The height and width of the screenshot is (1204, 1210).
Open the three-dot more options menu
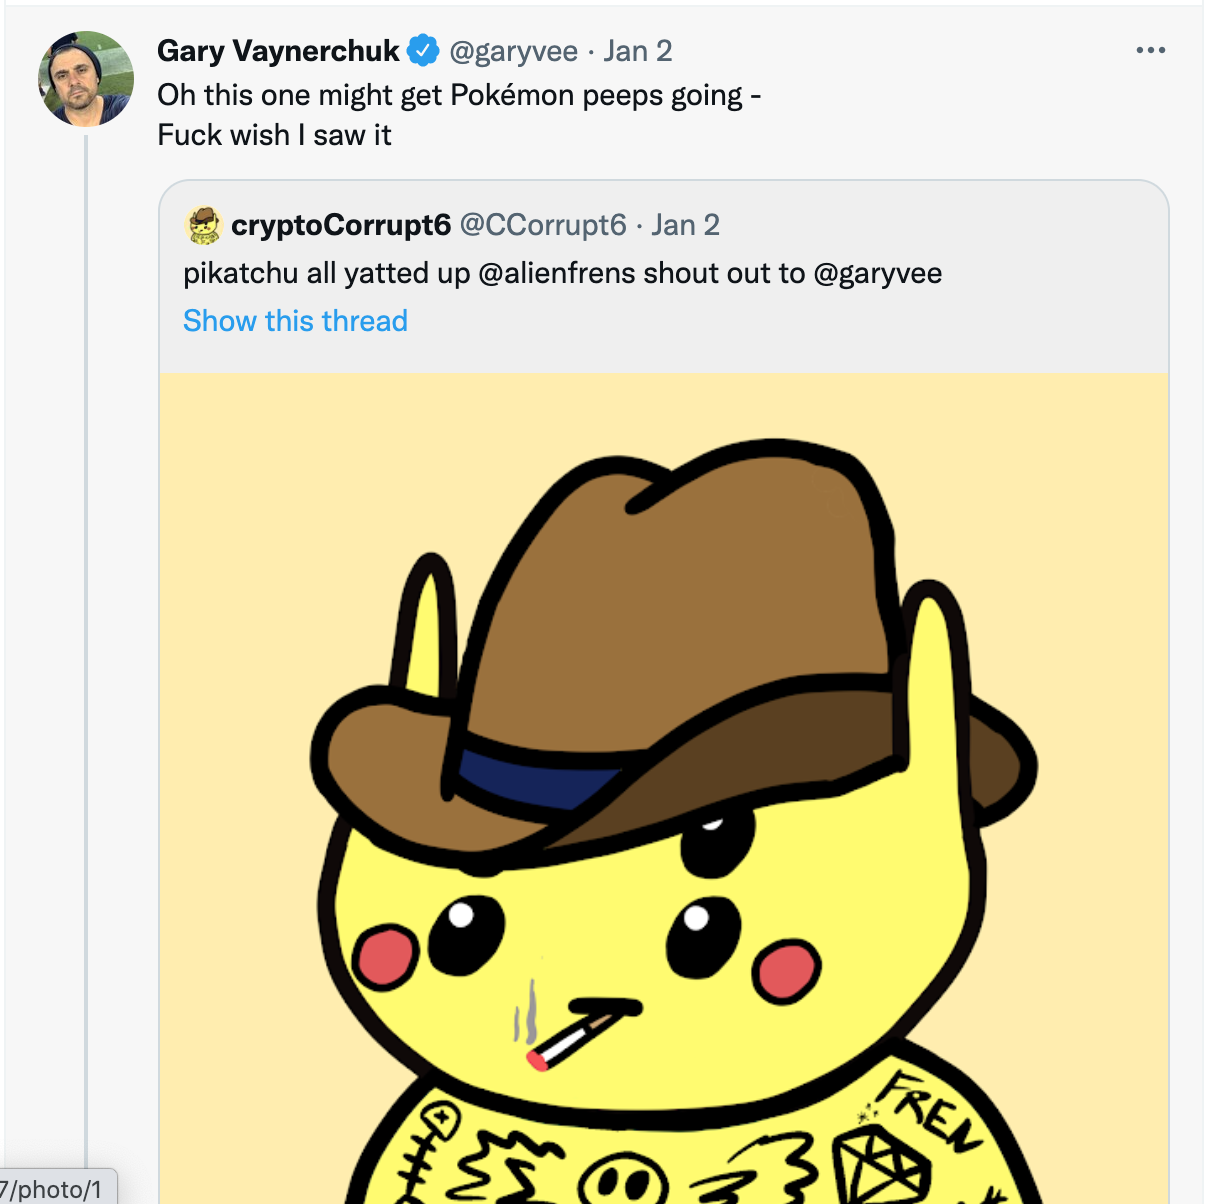1151,50
